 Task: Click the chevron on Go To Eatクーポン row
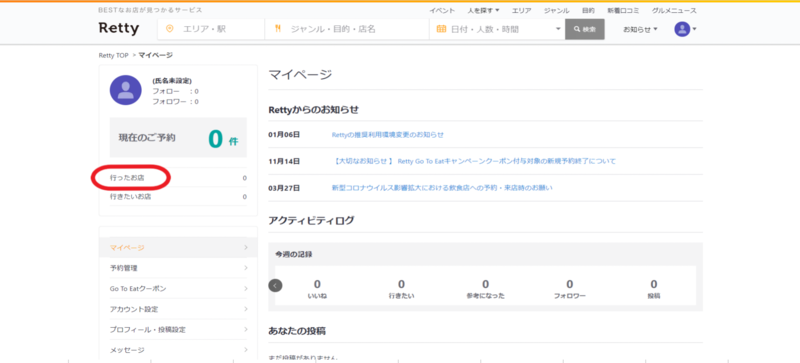pyautogui.click(x=246, y=288)
